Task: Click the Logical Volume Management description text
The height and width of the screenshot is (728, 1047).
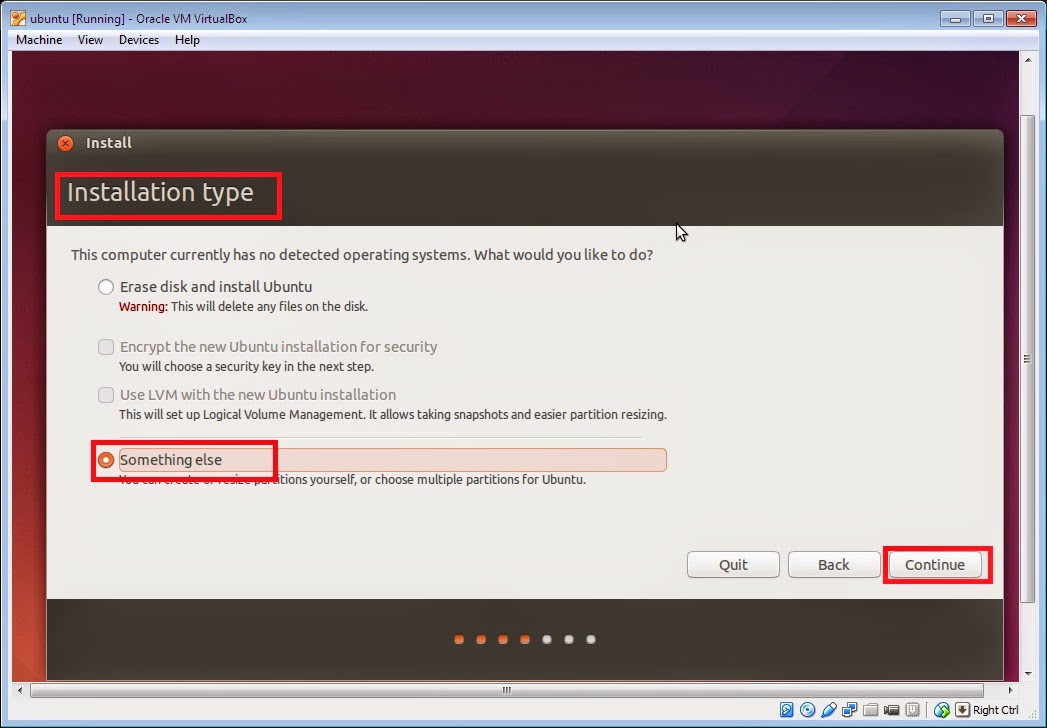Action: (393, 415)
